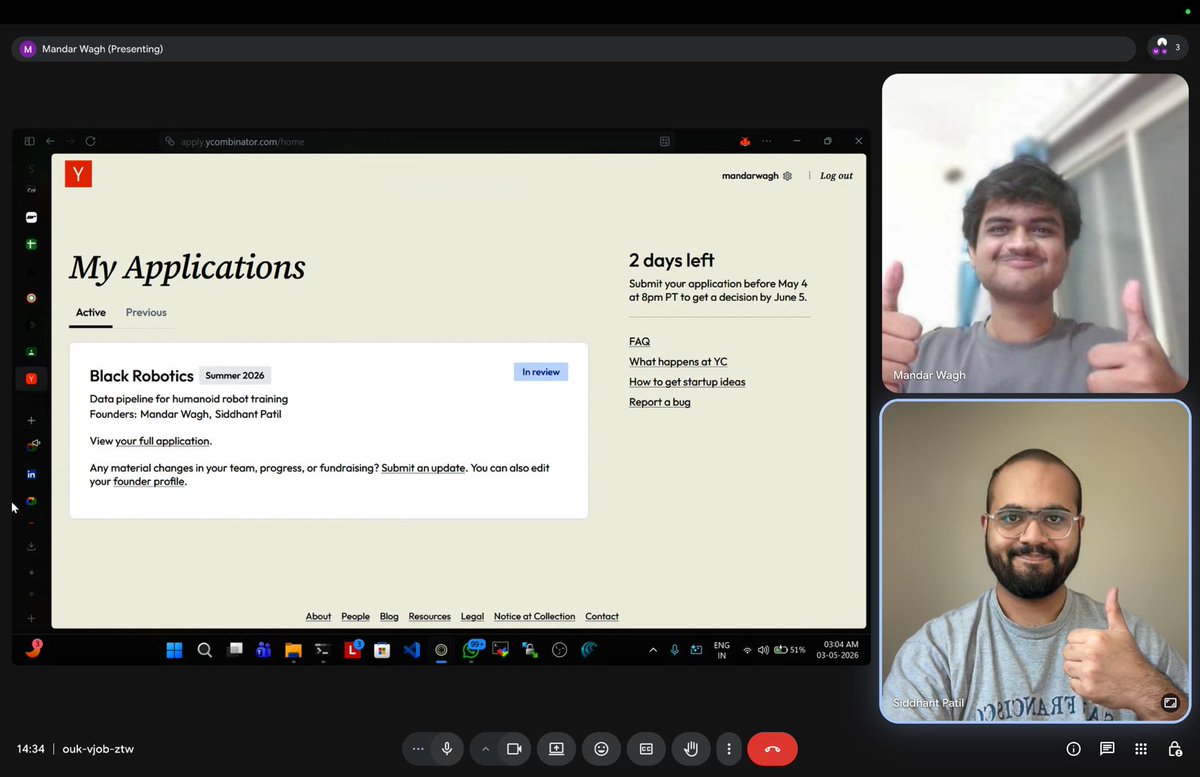1200x777 pixels.
Task: Mute the microphone in the Meet controls
Action: pos(447,748)
